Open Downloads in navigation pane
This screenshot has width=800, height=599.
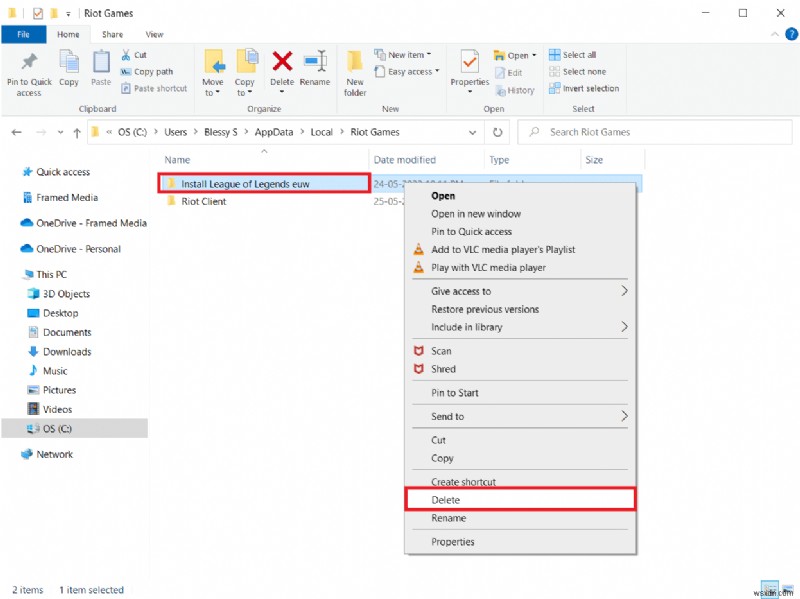[67, 352]
